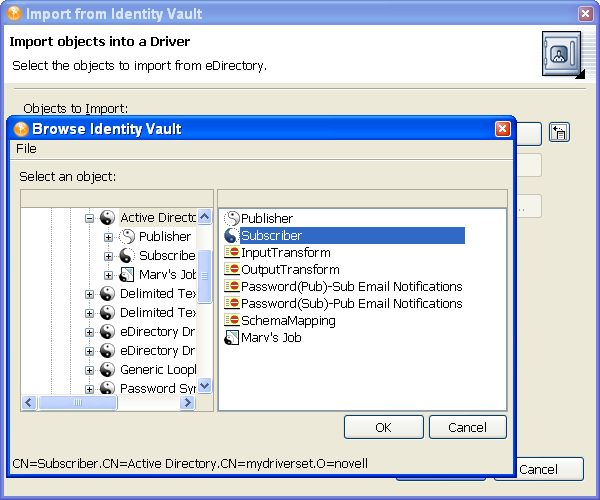This screenshot has height=500, width=600.
Task: Click tree vertical scrollbar down arrow
Action: click(x=205, y=386)
